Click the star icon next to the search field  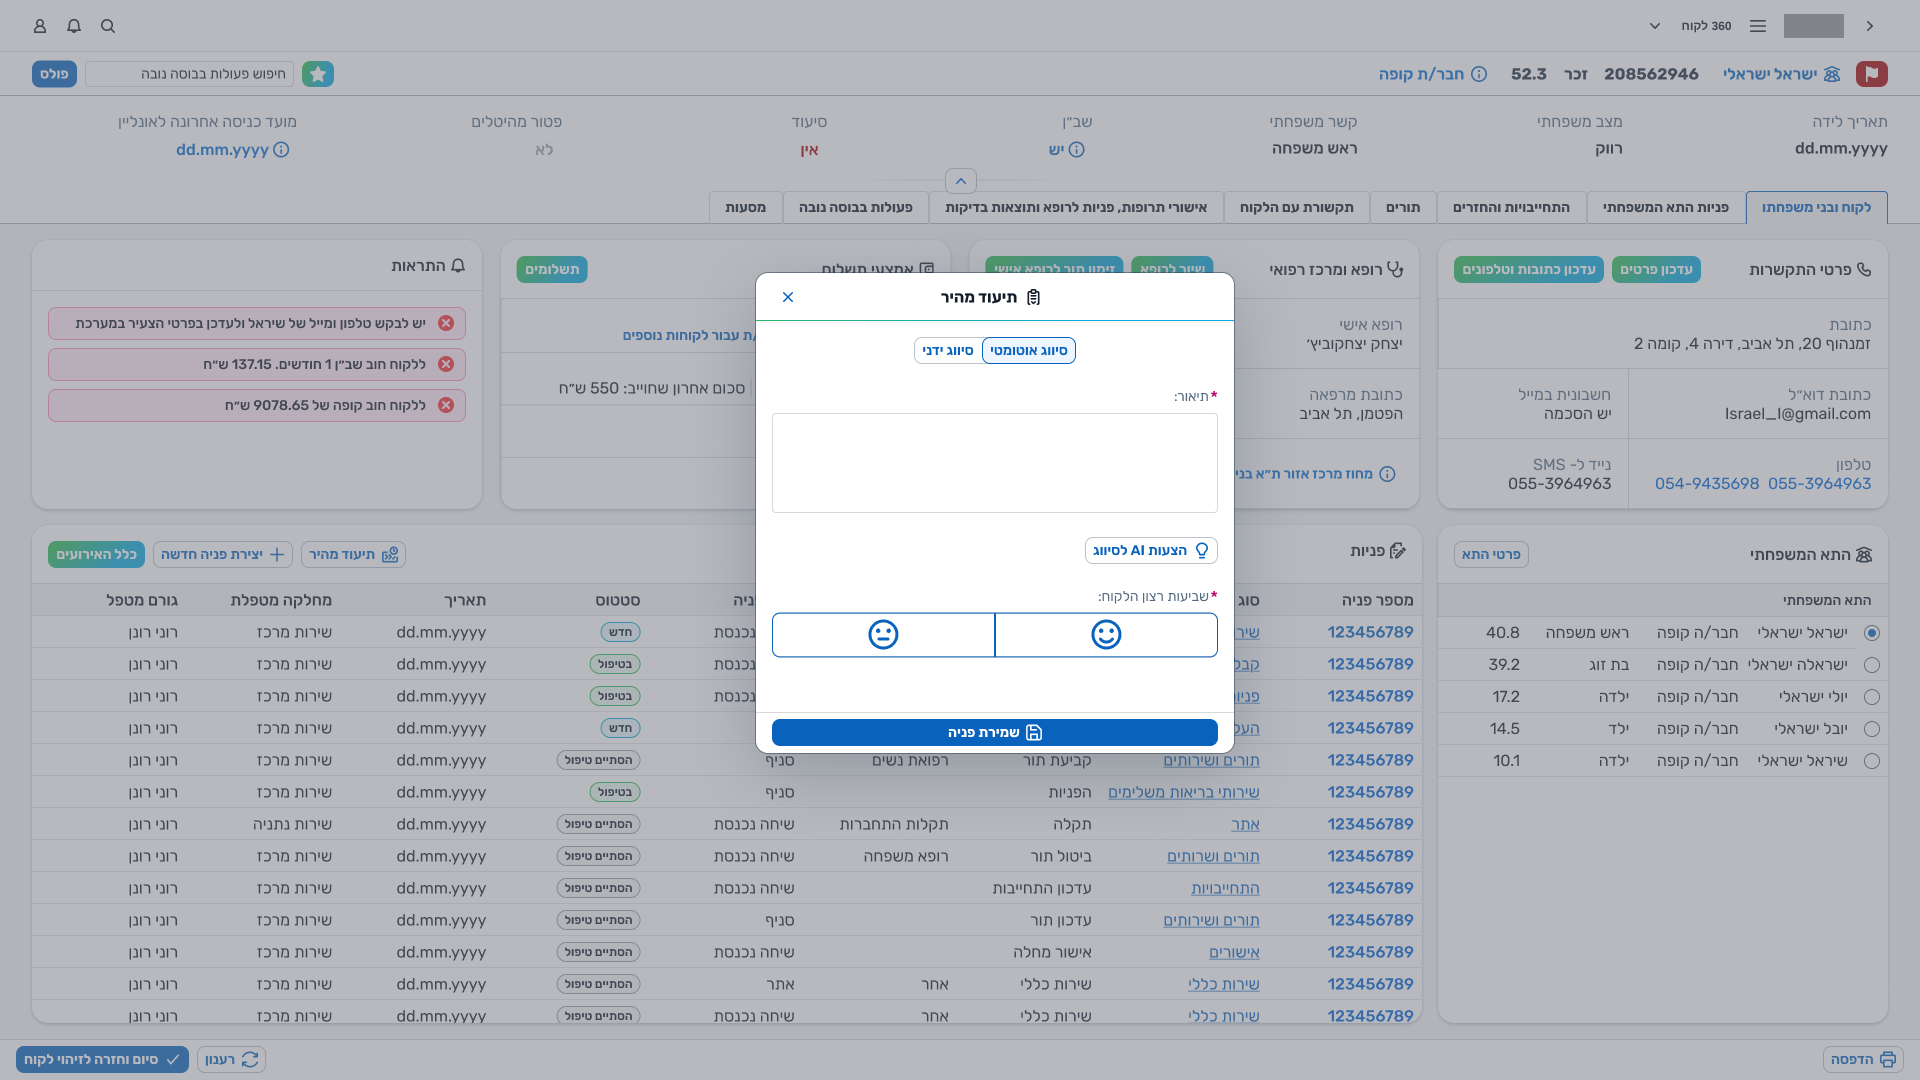tap(318, 73)
